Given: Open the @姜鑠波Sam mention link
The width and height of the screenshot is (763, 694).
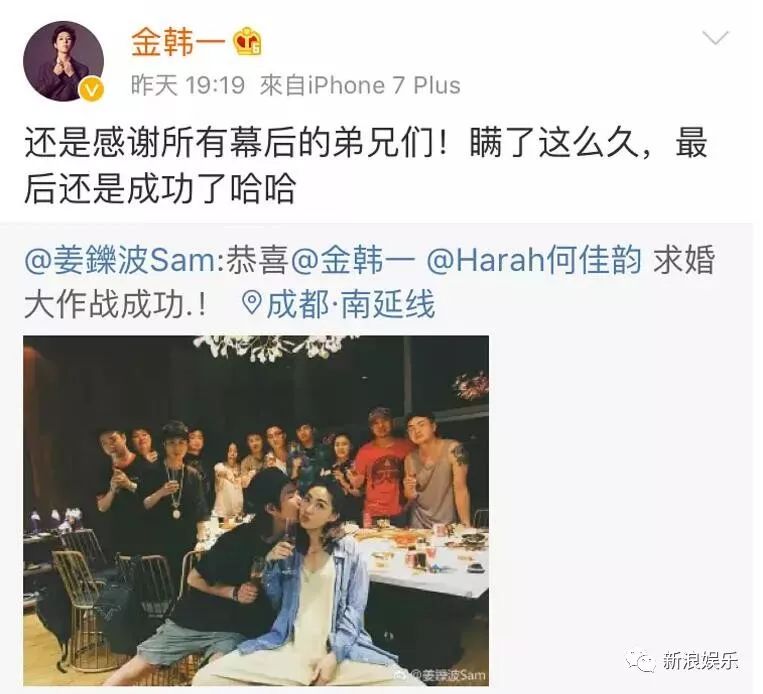Looking at the screenshot, I should [x=119, y=260].
